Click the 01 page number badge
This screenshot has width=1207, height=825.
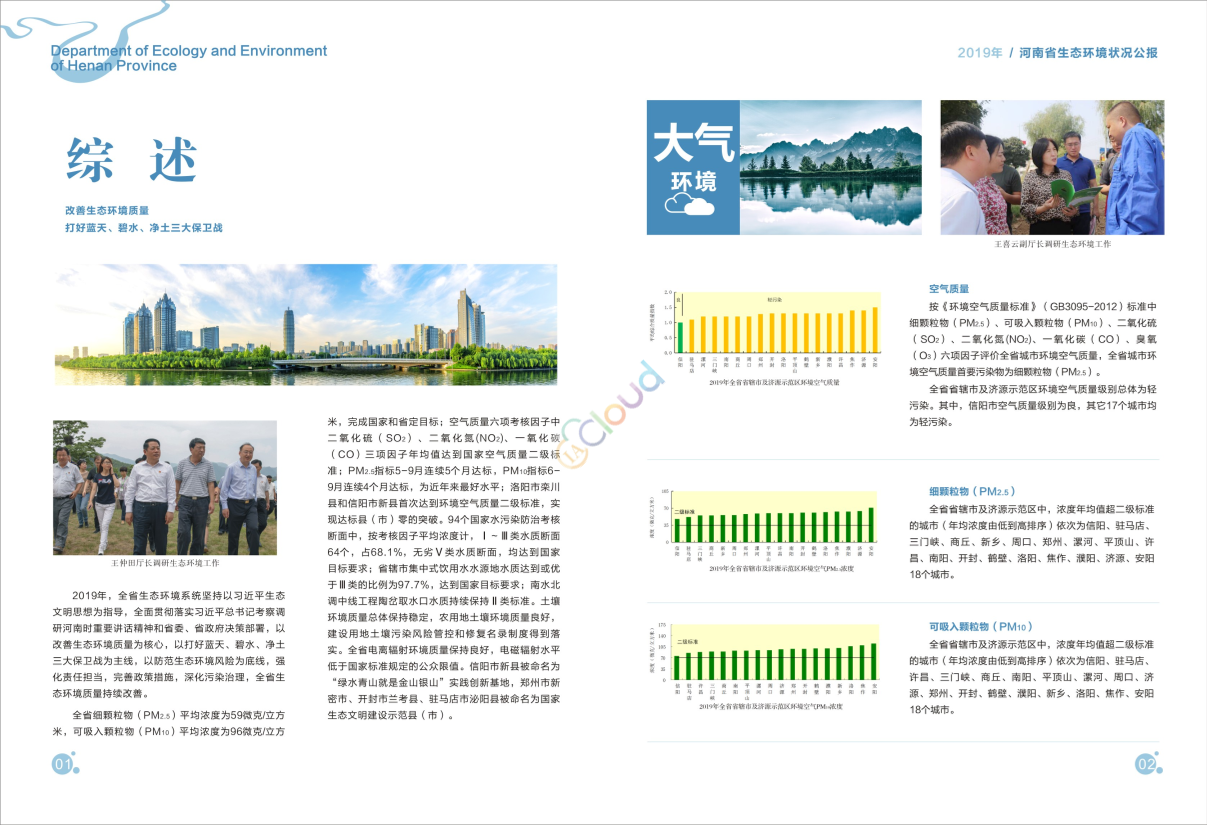(x=63, y=765)
